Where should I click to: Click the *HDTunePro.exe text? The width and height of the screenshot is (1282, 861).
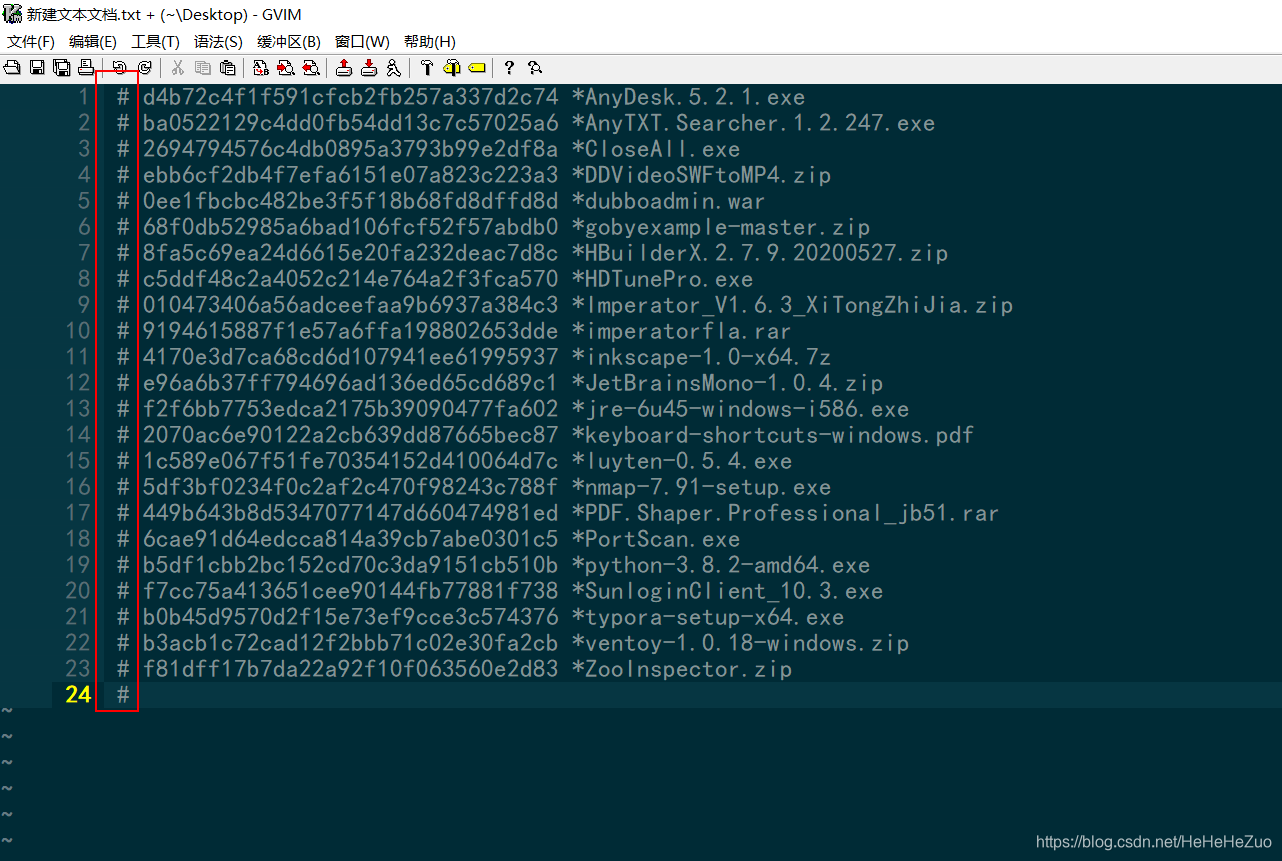tap(662, 279)
